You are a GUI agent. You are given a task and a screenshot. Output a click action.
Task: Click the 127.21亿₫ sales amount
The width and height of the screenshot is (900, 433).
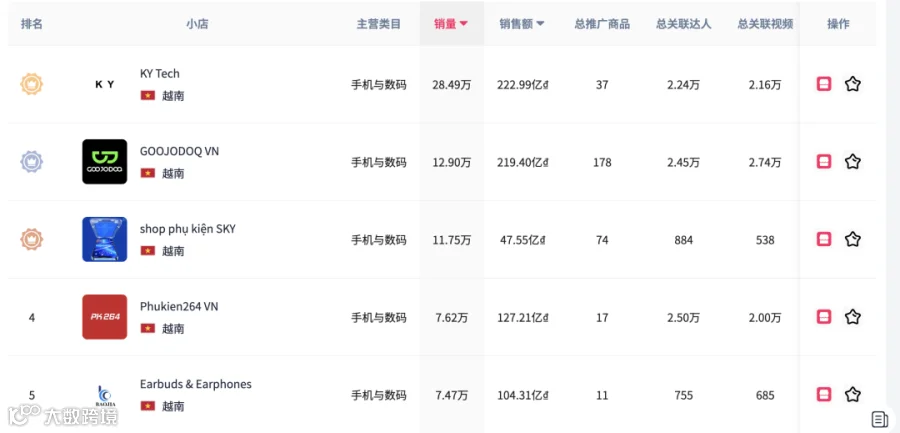523,318
